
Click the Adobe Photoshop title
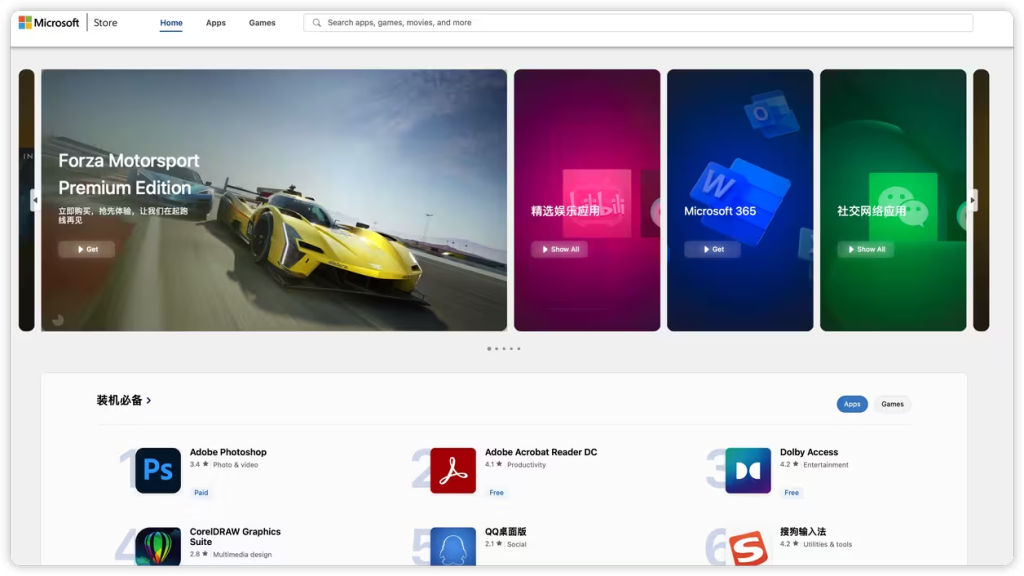pos(228,452)
